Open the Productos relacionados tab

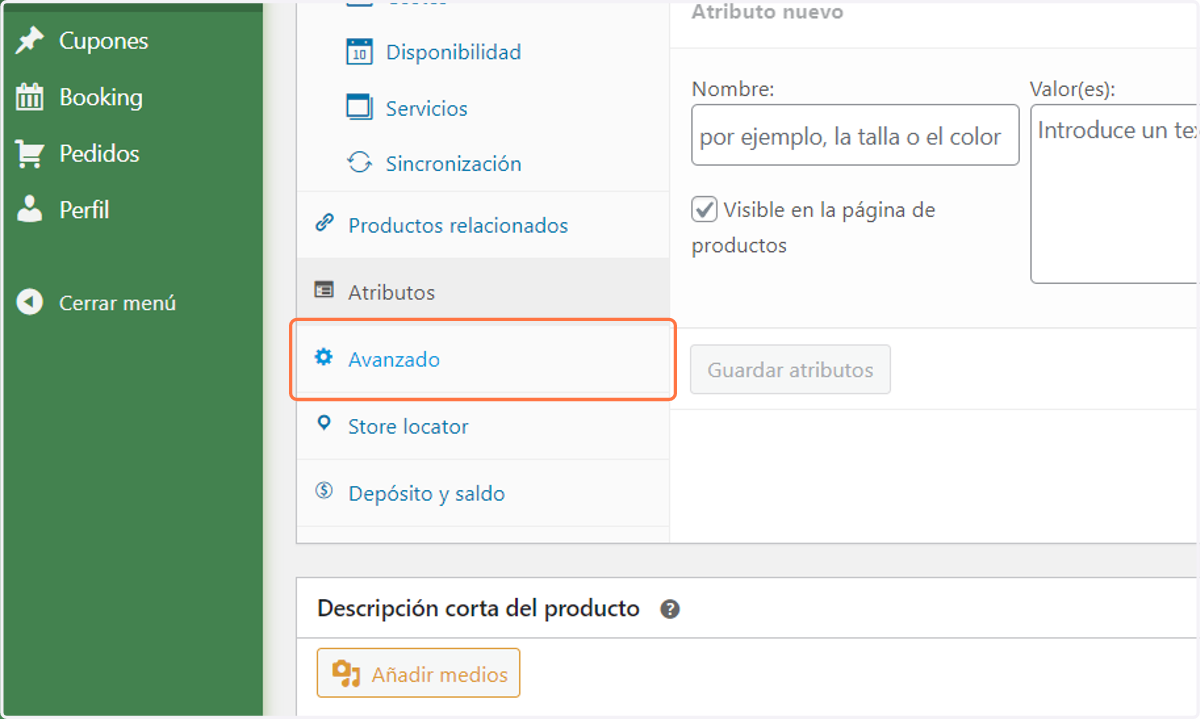click(483, 225)
